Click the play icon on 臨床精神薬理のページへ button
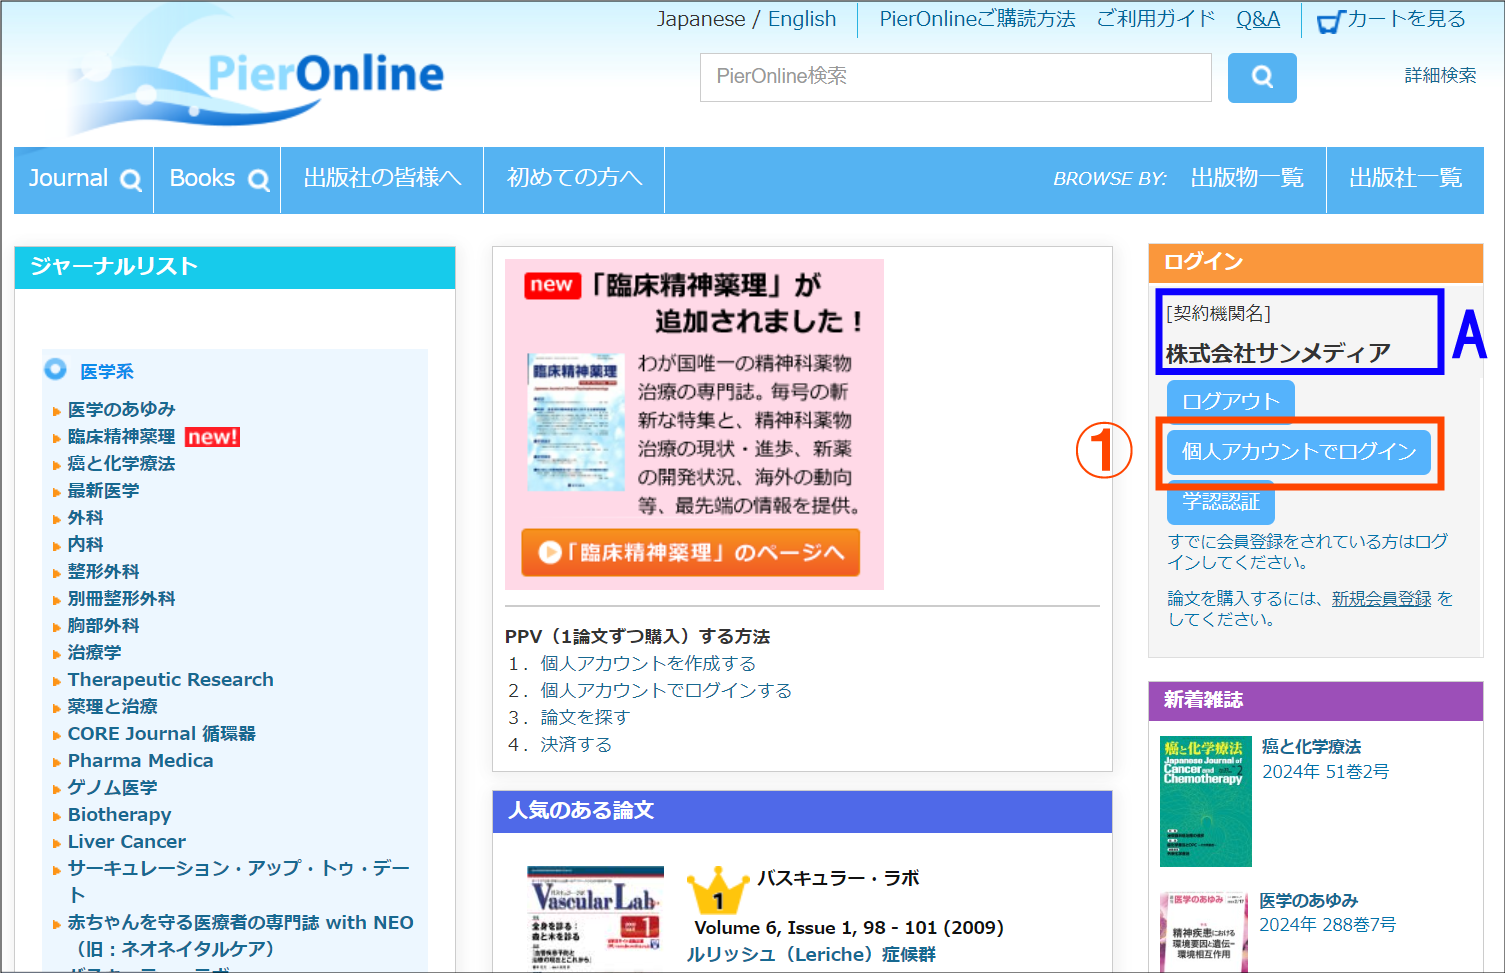The width and height of the screenshot is (1505, 973). [x=550, y=552]
